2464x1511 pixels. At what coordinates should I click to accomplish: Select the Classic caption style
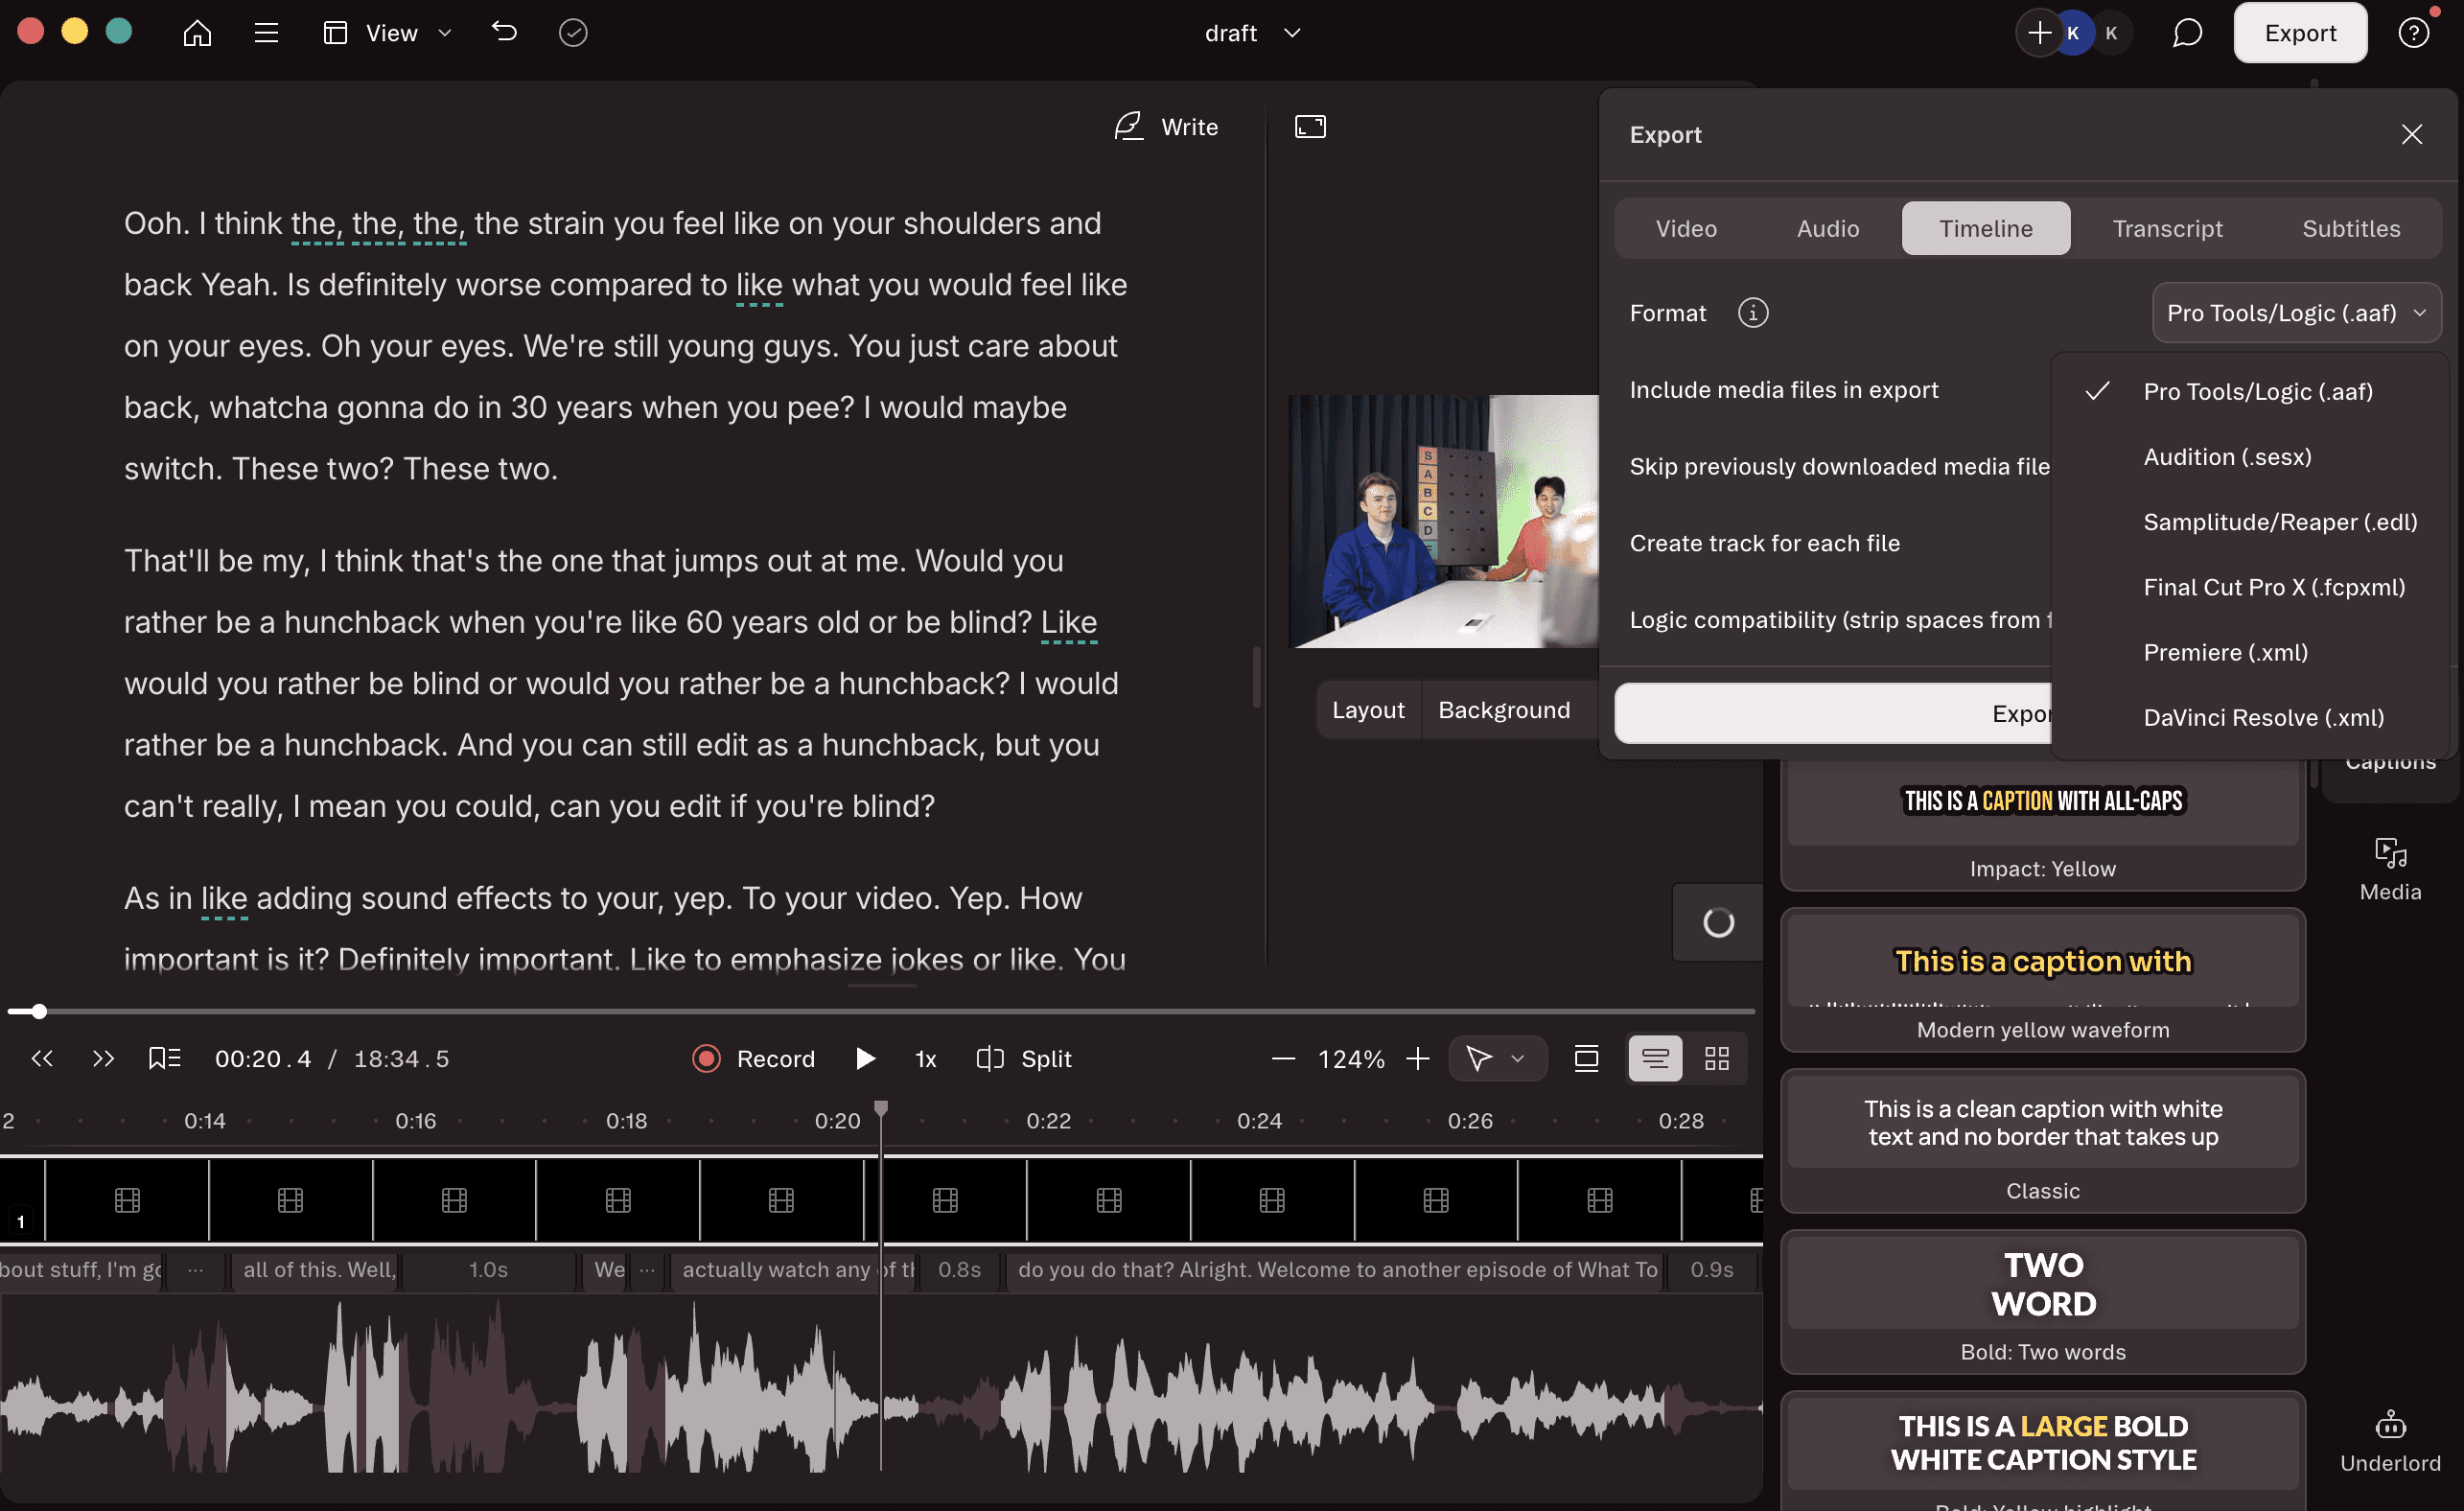tap(2042, 1140)
